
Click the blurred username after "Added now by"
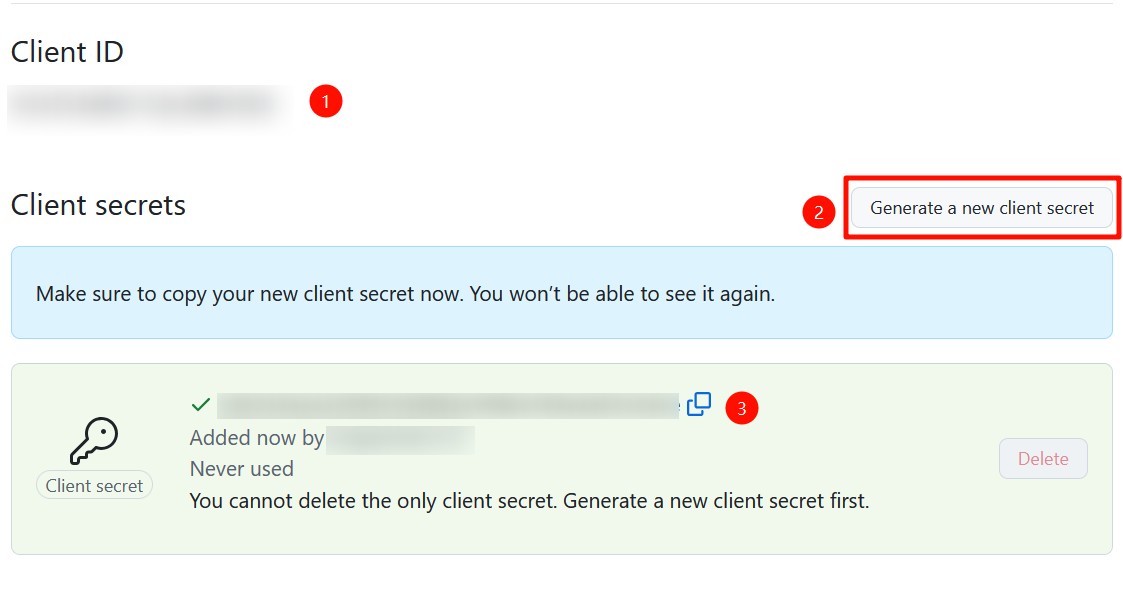click(400, 438)
